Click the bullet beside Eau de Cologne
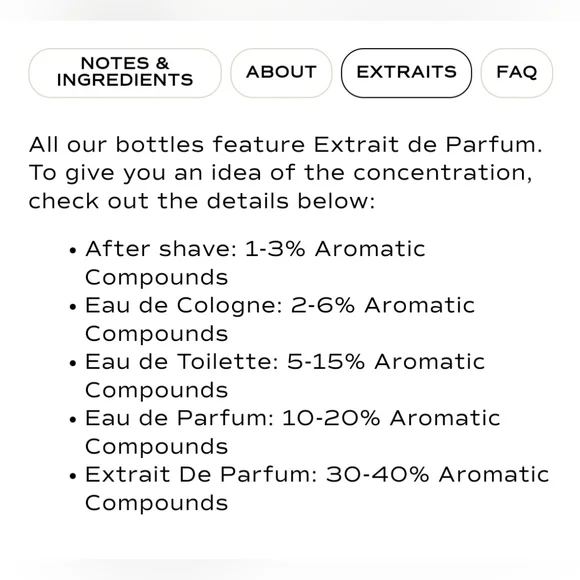The image size is (580, 580). click(x=72, y=307)
